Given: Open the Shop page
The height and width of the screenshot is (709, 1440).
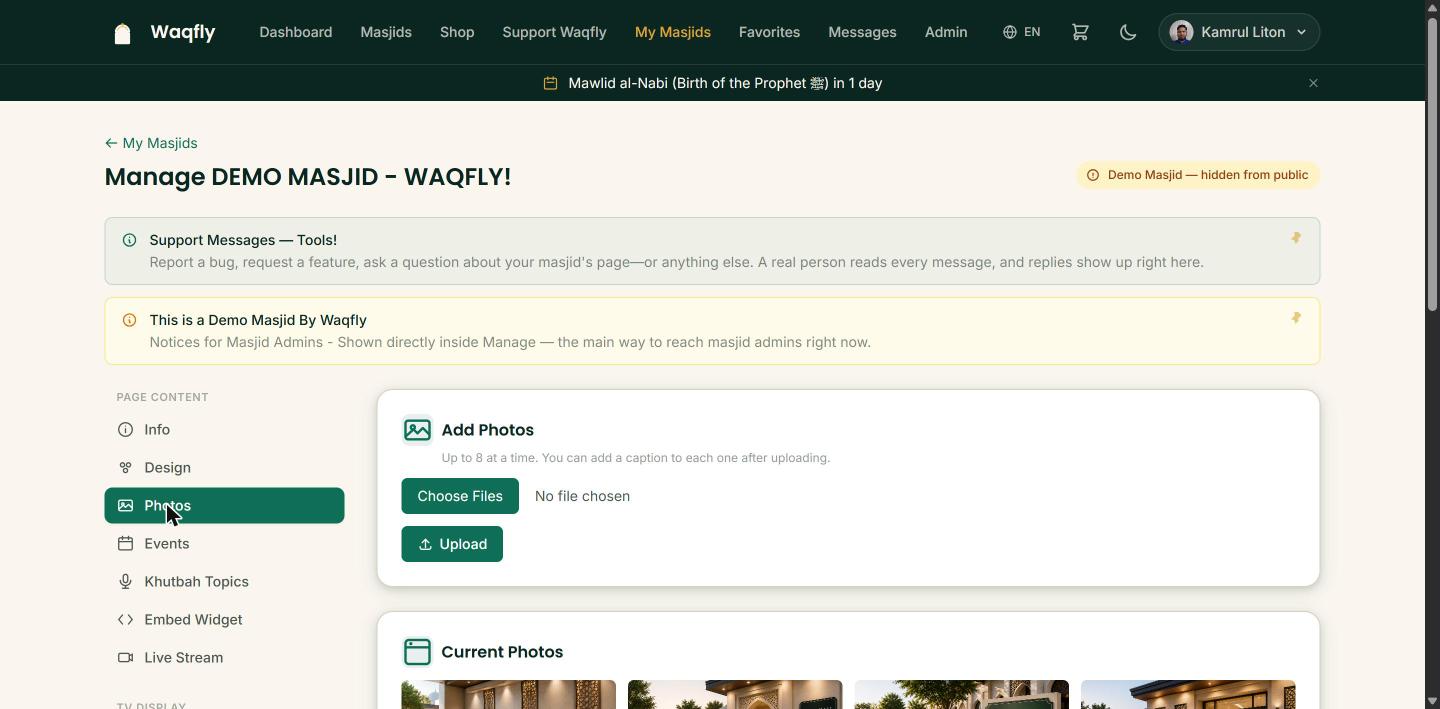Looking at the screenshot, I should 457,32.
